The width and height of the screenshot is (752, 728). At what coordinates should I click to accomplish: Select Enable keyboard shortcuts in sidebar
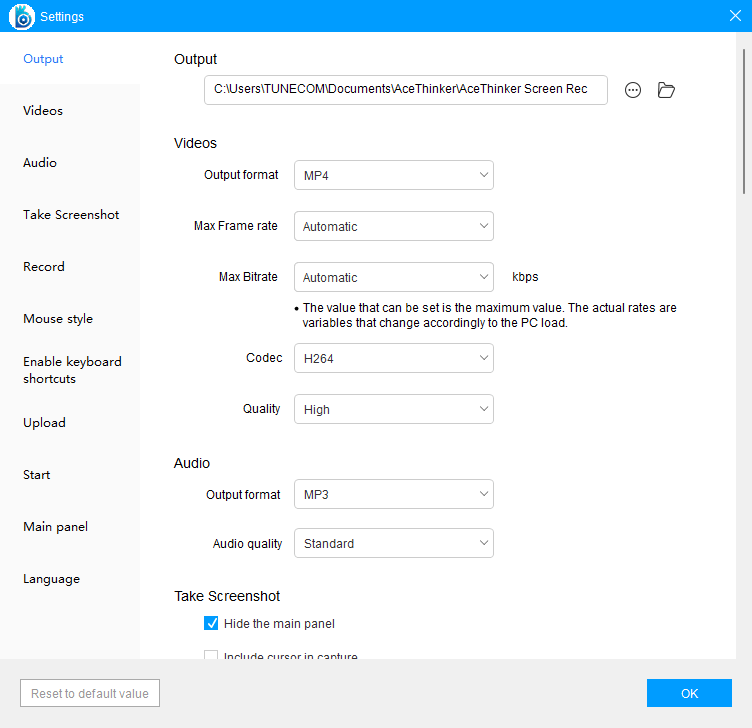tap(72, 370)
